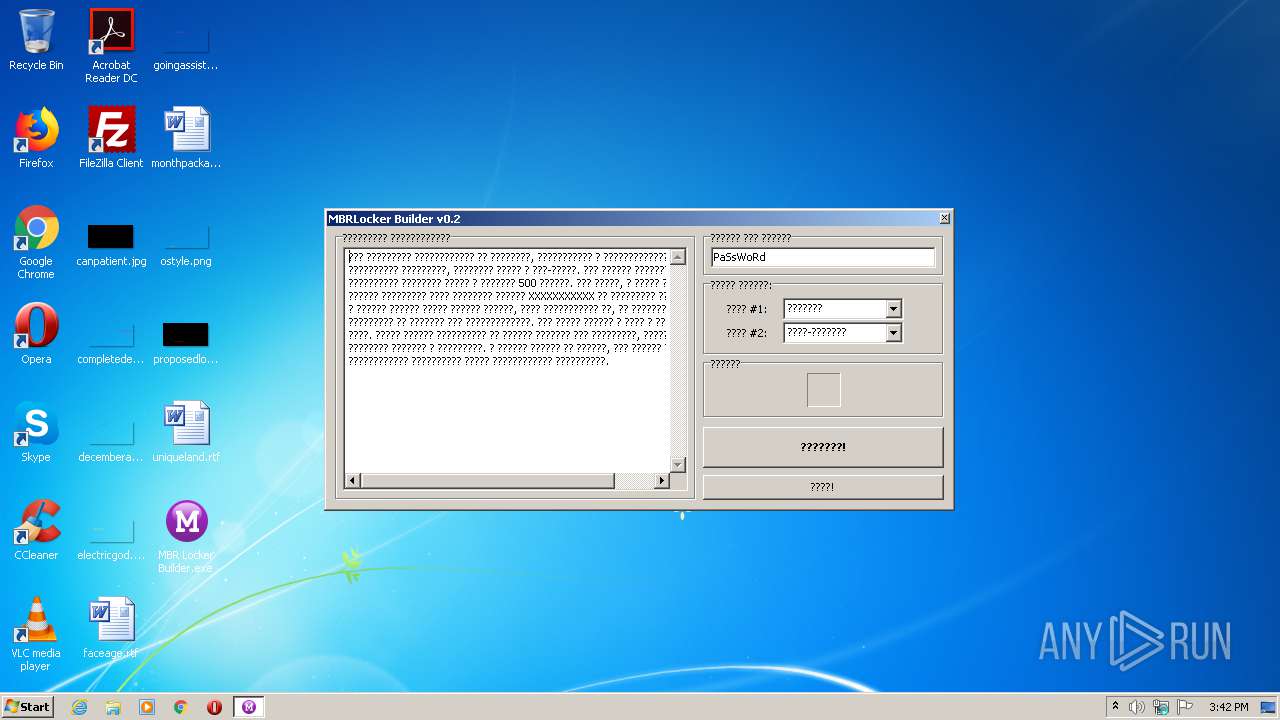This screenshot has width=1280, height=720.
Task: Click the 3:42 PM system clock
Action: 1229,707
